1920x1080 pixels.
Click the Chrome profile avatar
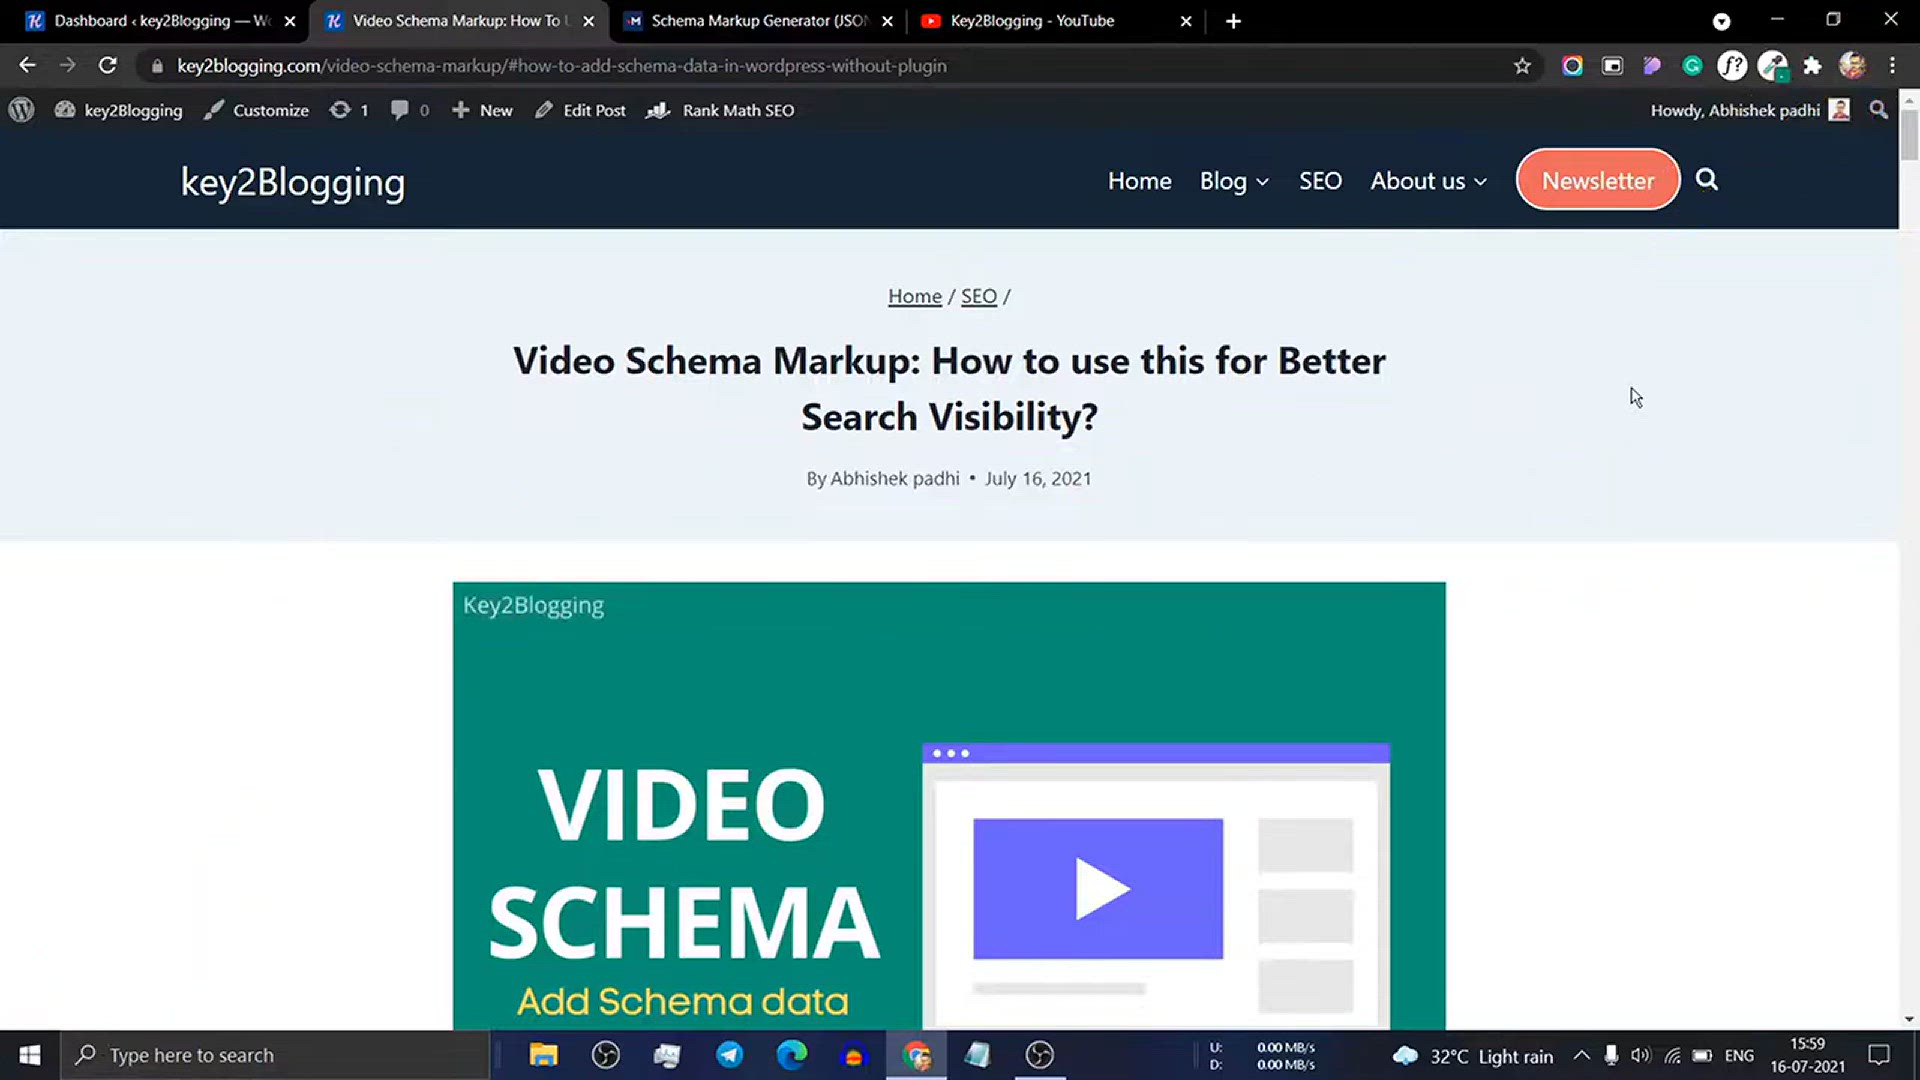point(1852,66)
